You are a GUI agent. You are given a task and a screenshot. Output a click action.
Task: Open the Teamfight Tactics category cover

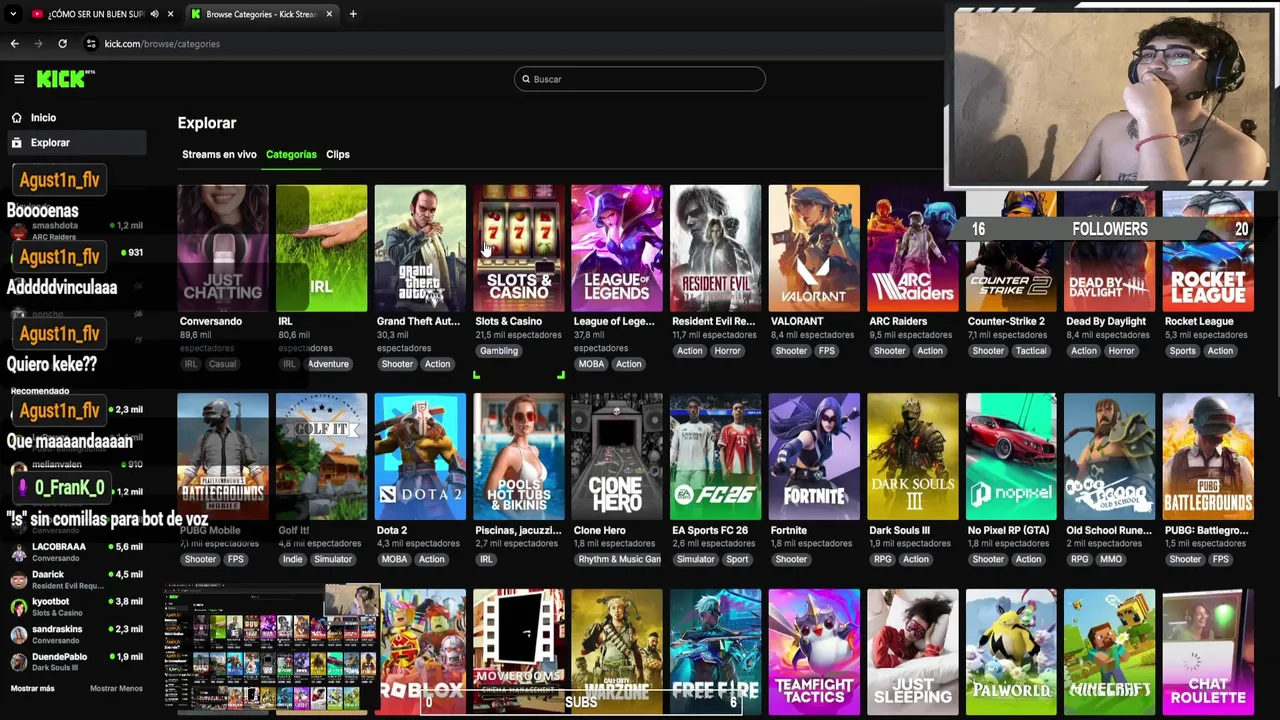[814, 652]
